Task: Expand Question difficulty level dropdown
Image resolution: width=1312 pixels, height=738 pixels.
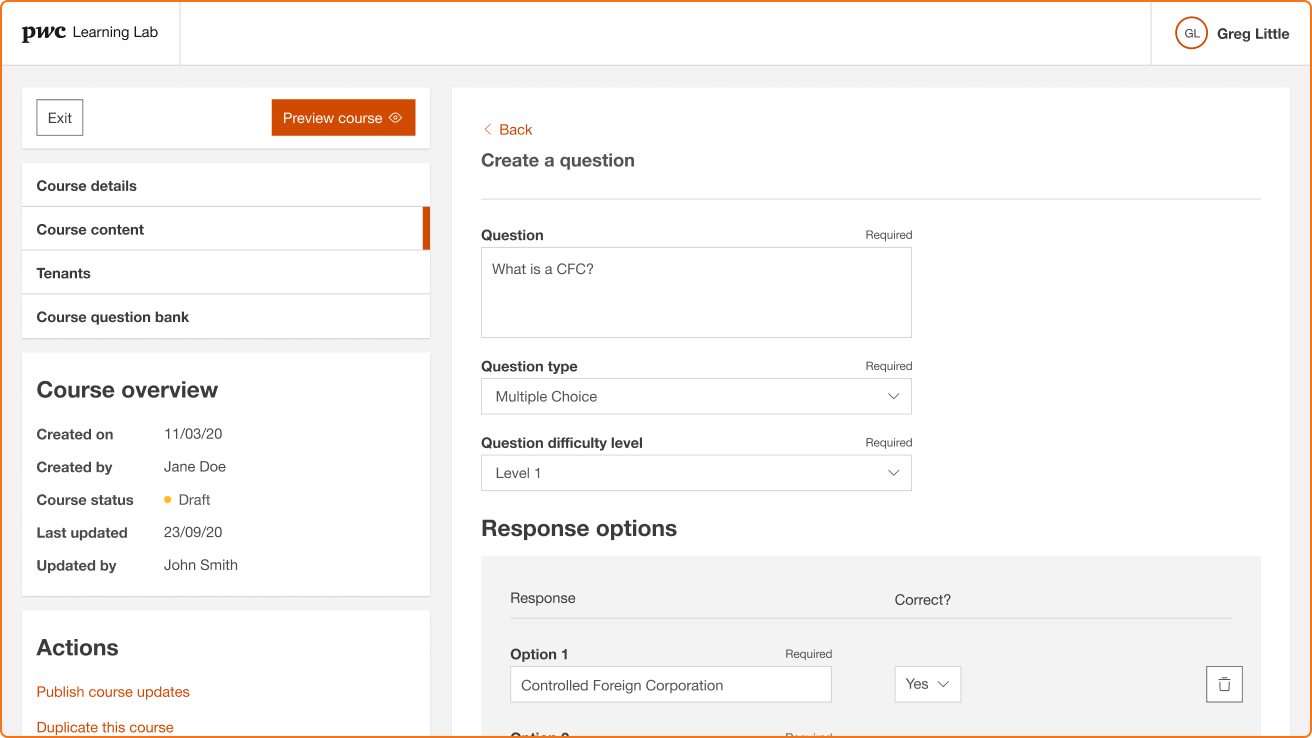Action: tap(696, 473)
